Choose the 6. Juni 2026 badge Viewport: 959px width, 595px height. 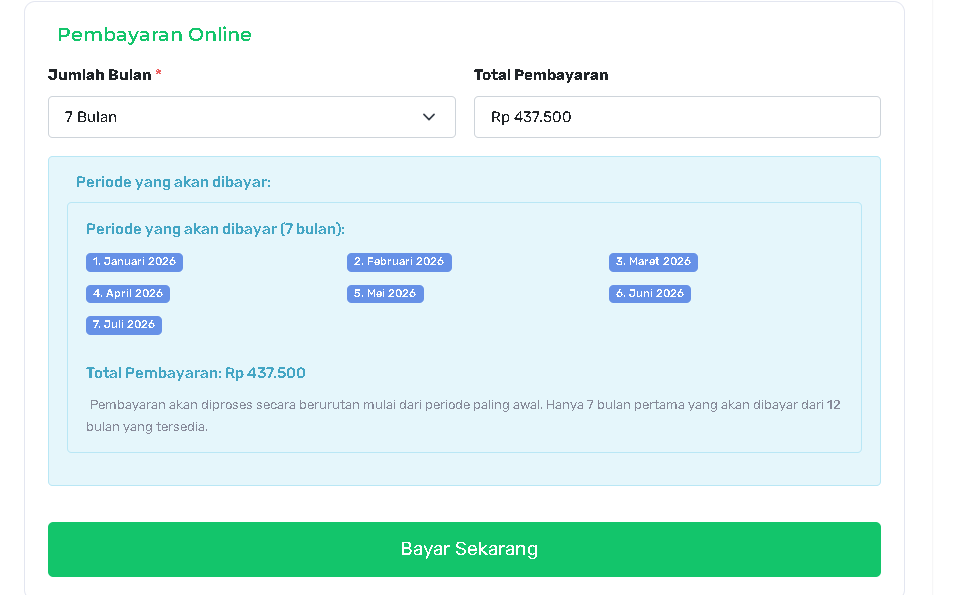pos(649,294)
